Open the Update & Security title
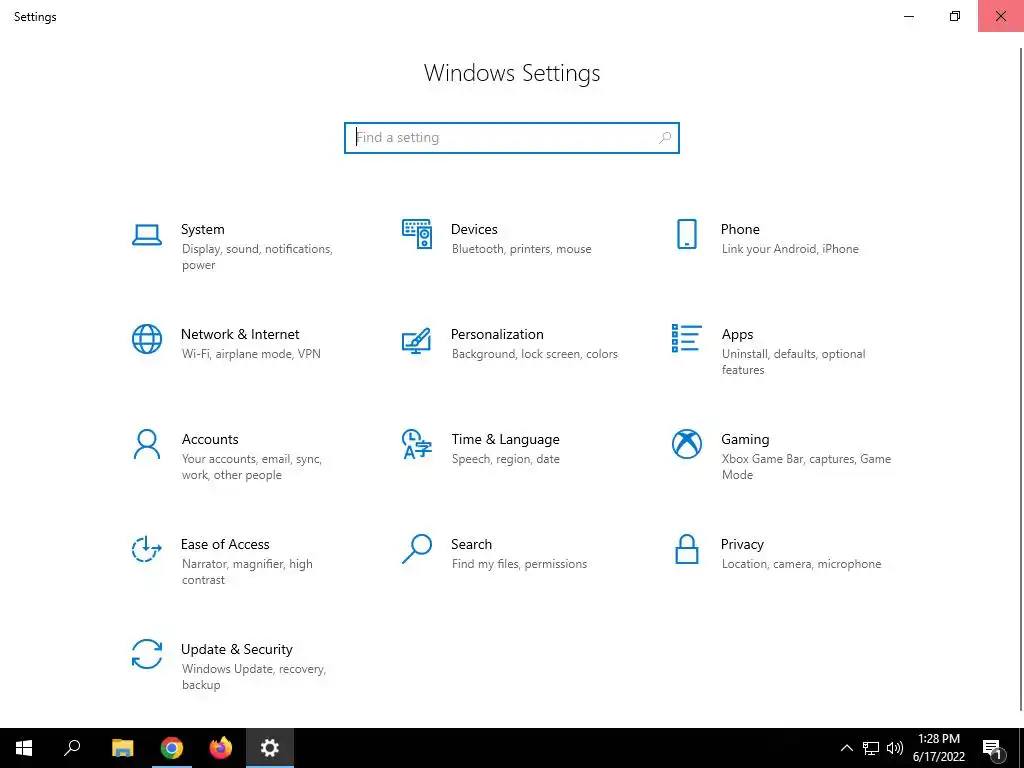The height and width of the screenshot is (768, 1024). pyautogui.click(x=236, y=649)
